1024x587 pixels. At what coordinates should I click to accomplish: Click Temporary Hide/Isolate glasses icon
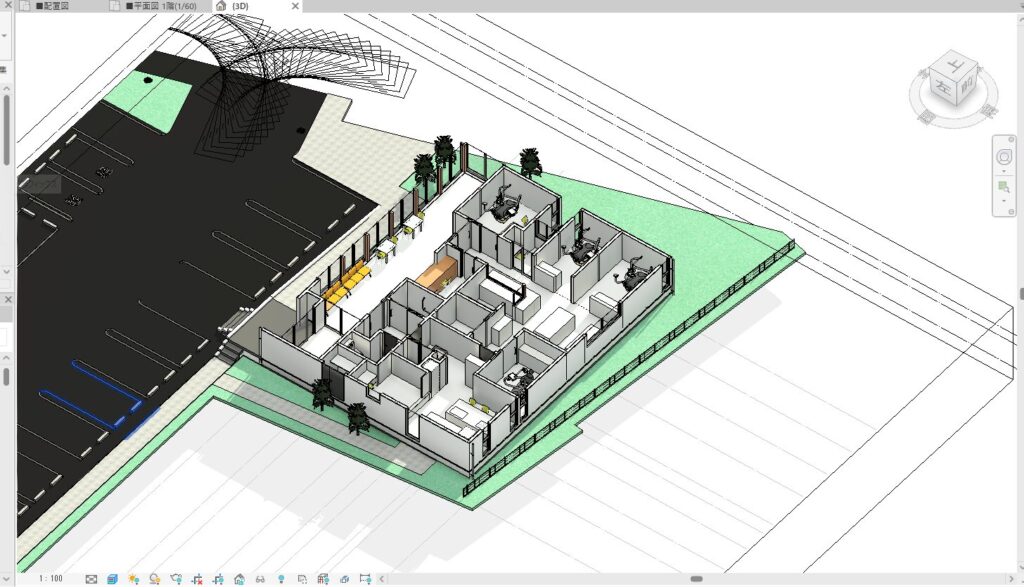point(260,579)
